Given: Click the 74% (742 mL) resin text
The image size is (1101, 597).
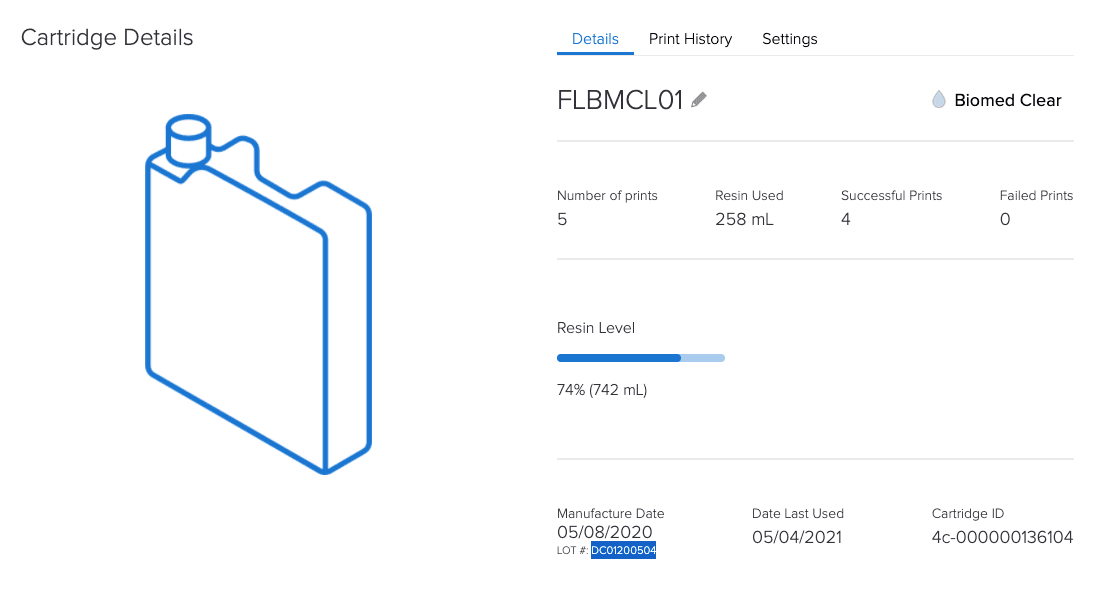Looking at the screenshot, I should click(x=602, y=389).
